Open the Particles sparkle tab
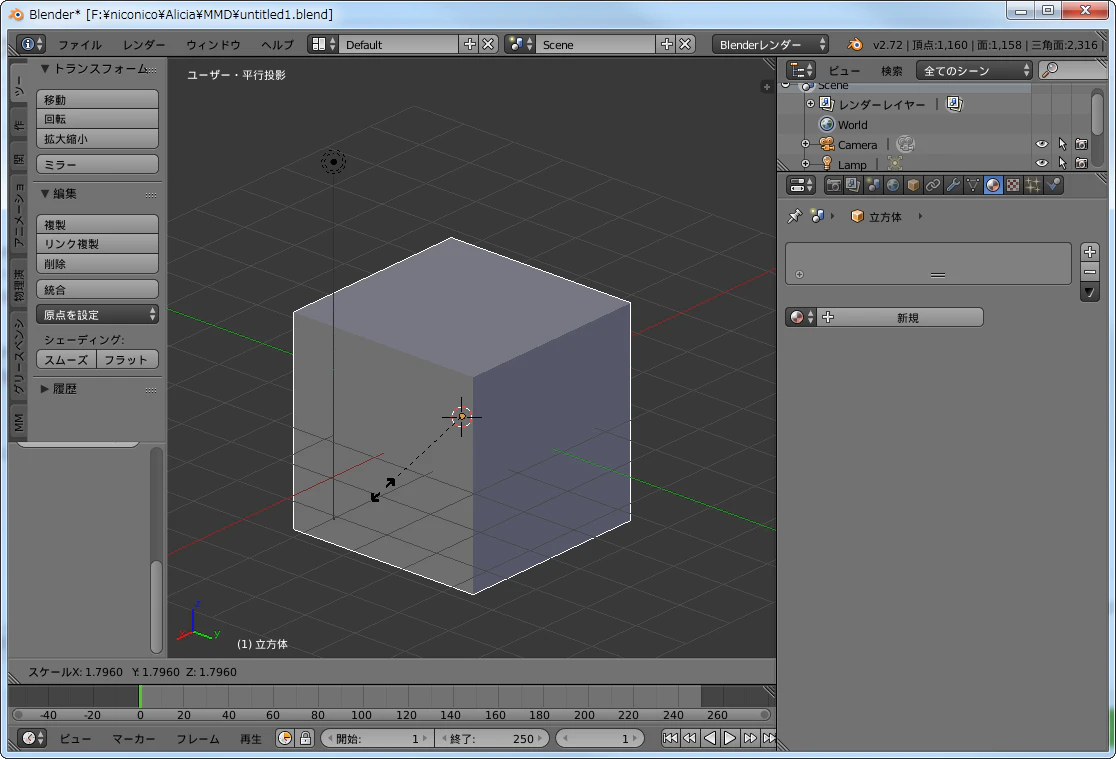 tap(1032, 185)
